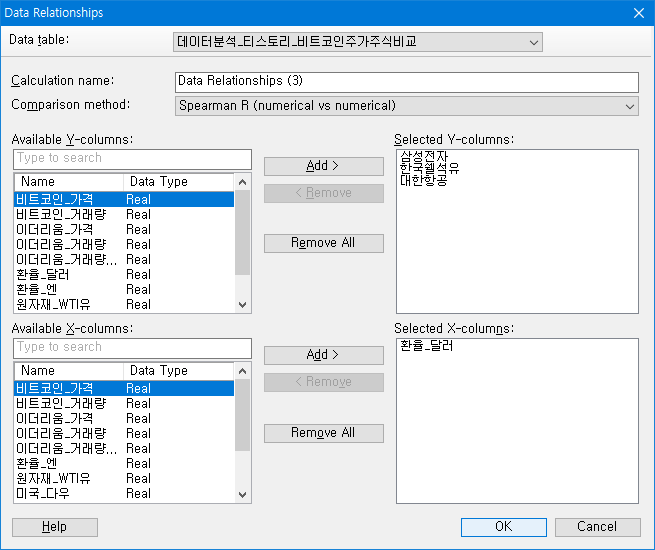The width and height of the screenshot is (655, 550).
Task: Sort Y-columns list by Data Type header
Action: [x=179, y=182]
